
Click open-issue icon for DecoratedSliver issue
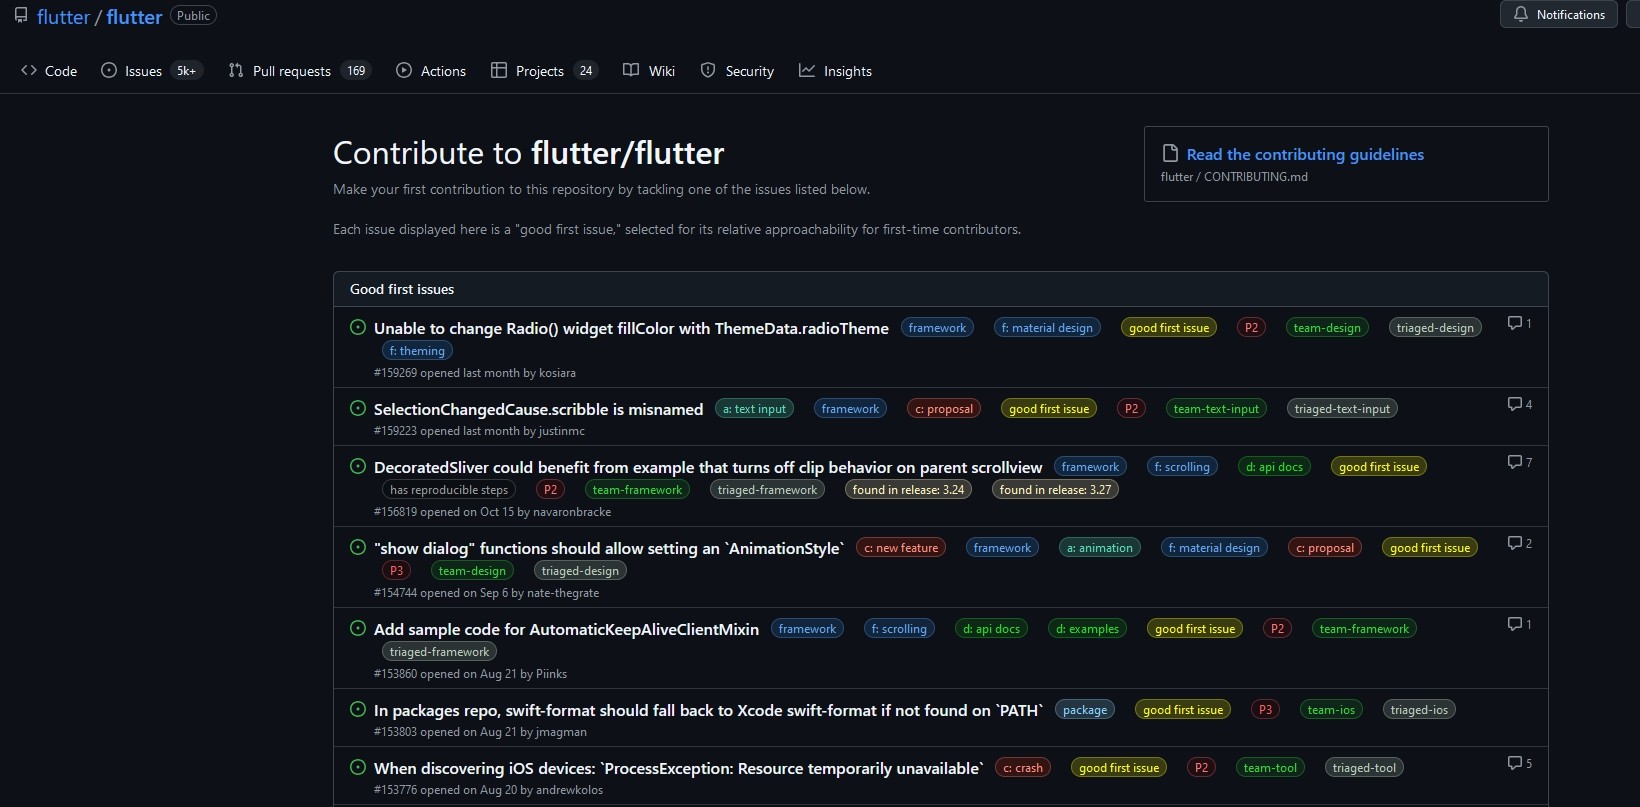pyautogui.click(x=358, y=466)
